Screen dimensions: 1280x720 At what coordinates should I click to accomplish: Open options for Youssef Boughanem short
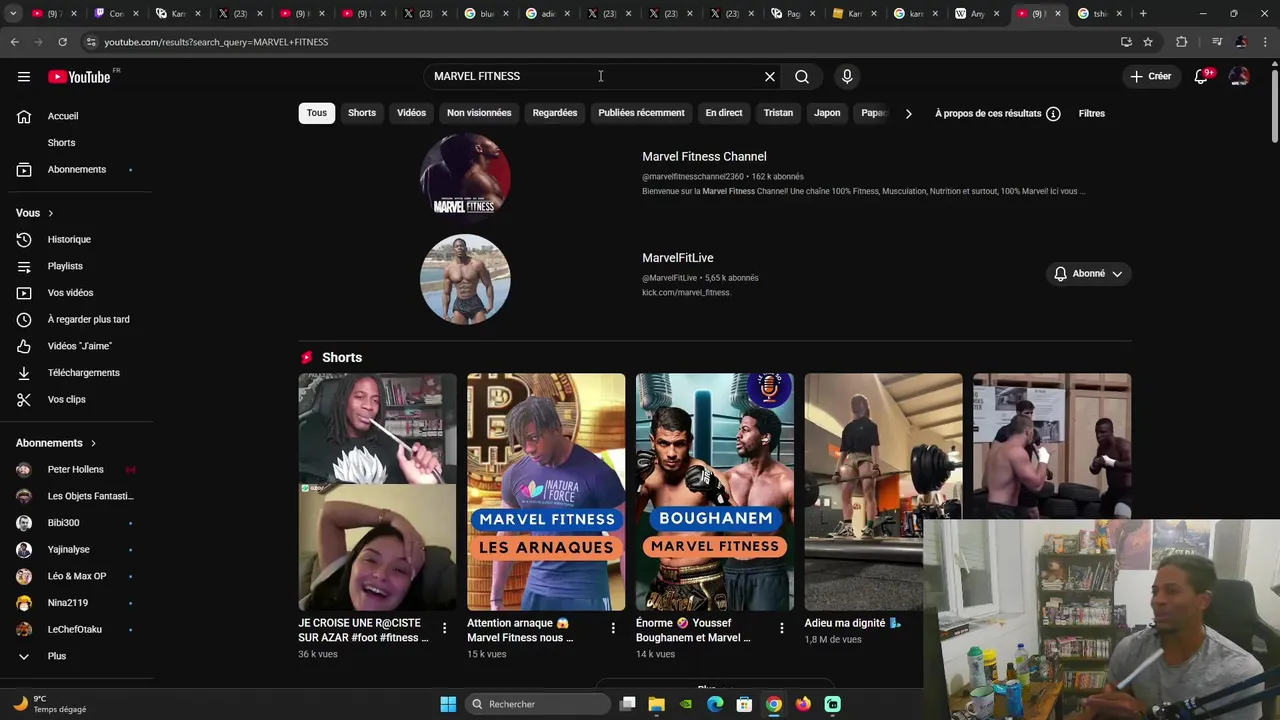pos(782,629)
